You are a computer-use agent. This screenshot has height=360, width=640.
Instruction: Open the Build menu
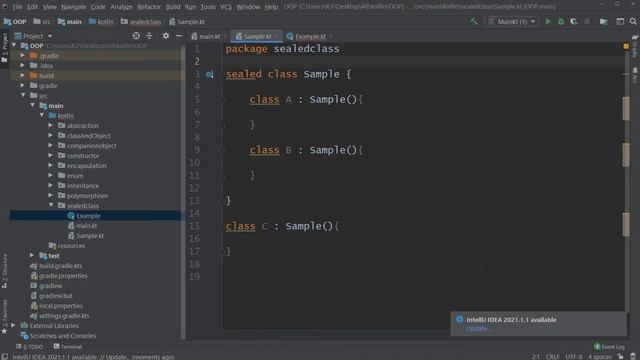click(x=173, y=7)
